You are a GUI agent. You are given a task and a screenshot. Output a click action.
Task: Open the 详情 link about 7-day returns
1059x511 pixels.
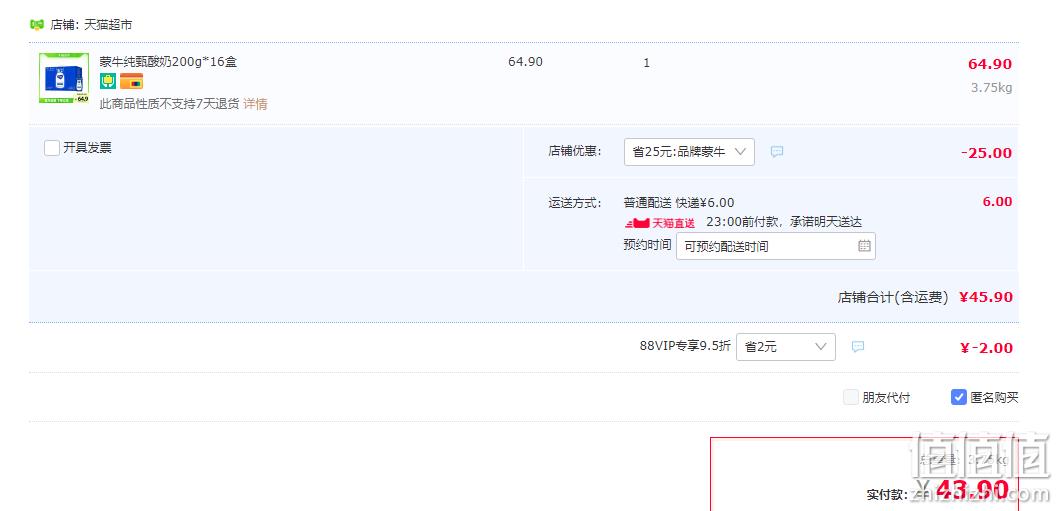tap(255, 104)
